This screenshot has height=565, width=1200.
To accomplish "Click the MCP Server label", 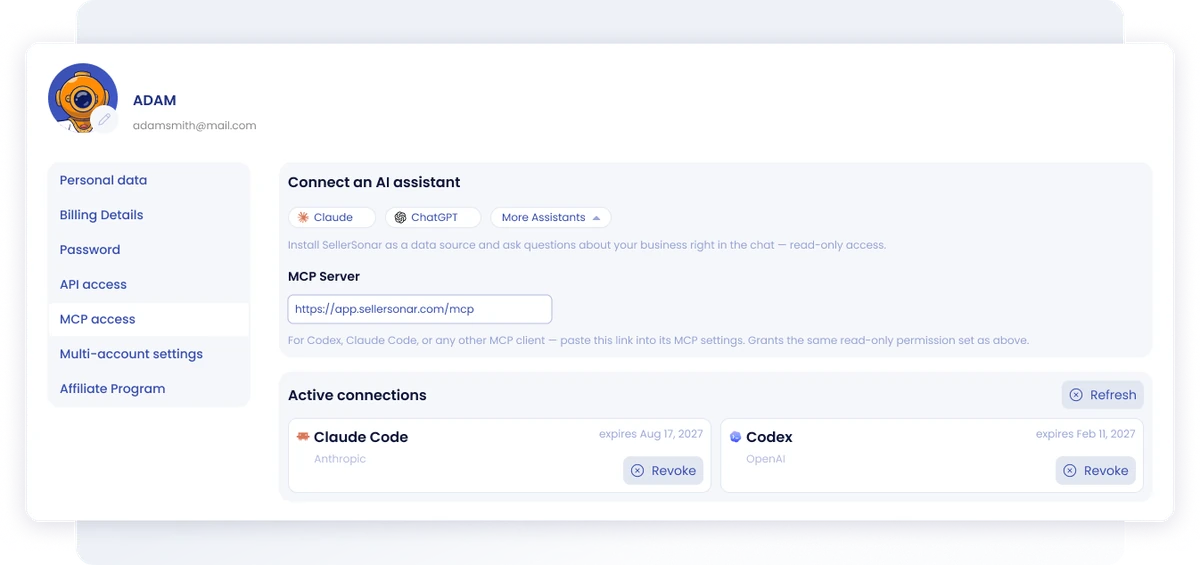I will click(324, 276).
